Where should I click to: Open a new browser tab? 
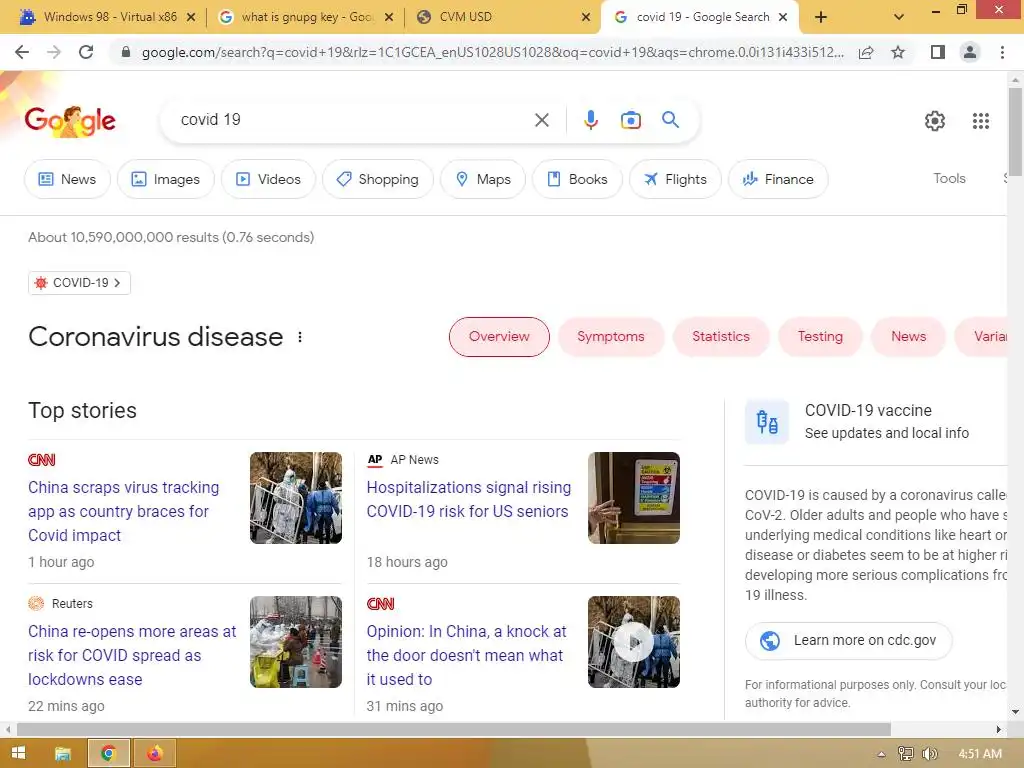[821, 18]
